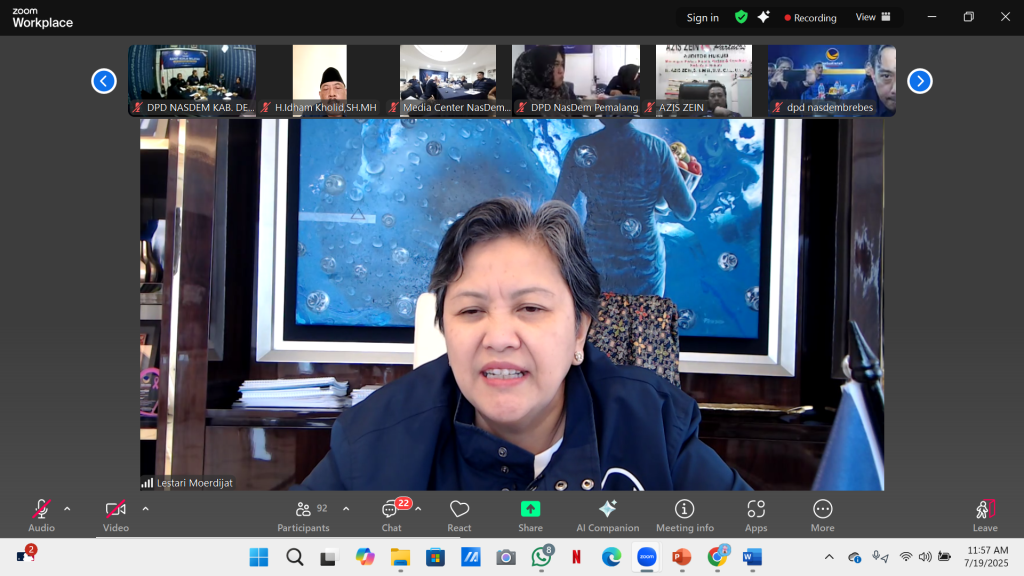1024x576 pixels.
Task: Select the AZIS ZEIN participant thumbnail
Action: [704, 80]
